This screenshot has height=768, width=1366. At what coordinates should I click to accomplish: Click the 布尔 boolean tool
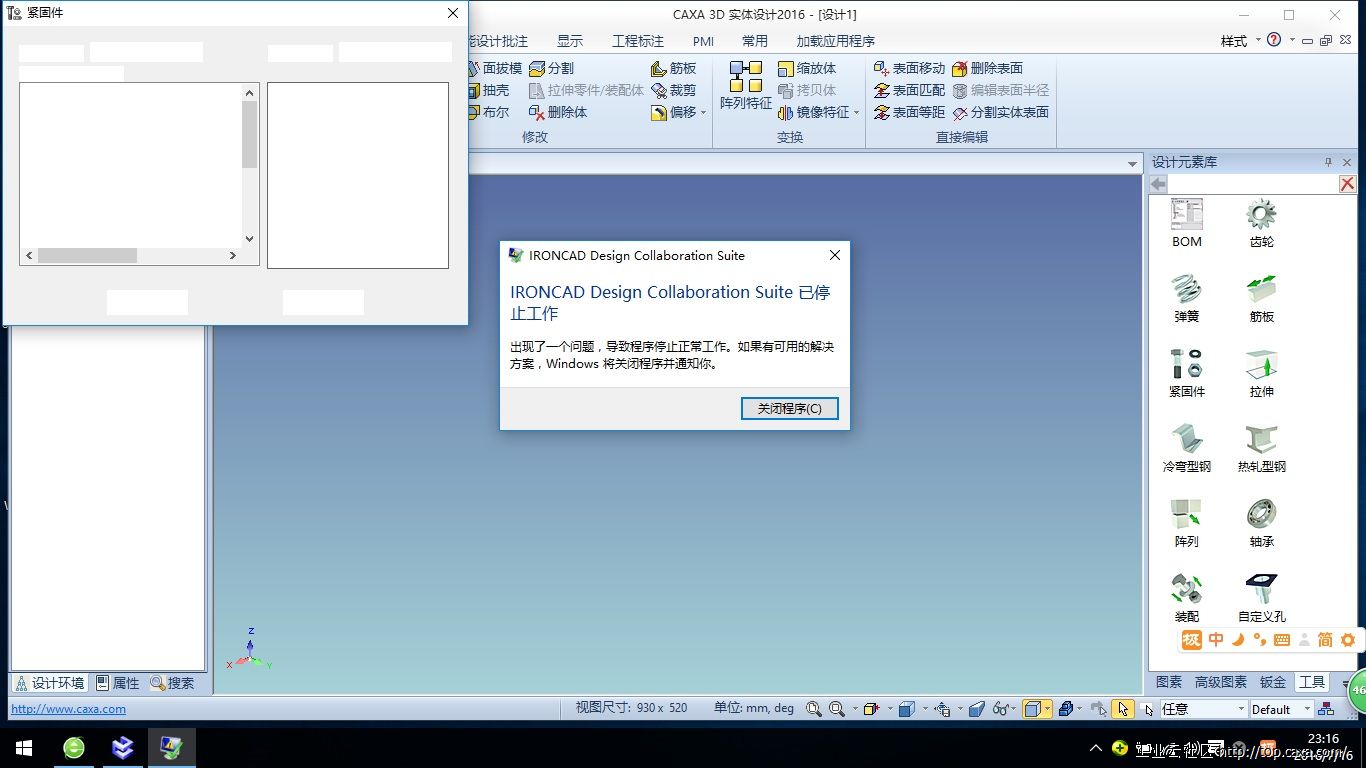(488, 112)
